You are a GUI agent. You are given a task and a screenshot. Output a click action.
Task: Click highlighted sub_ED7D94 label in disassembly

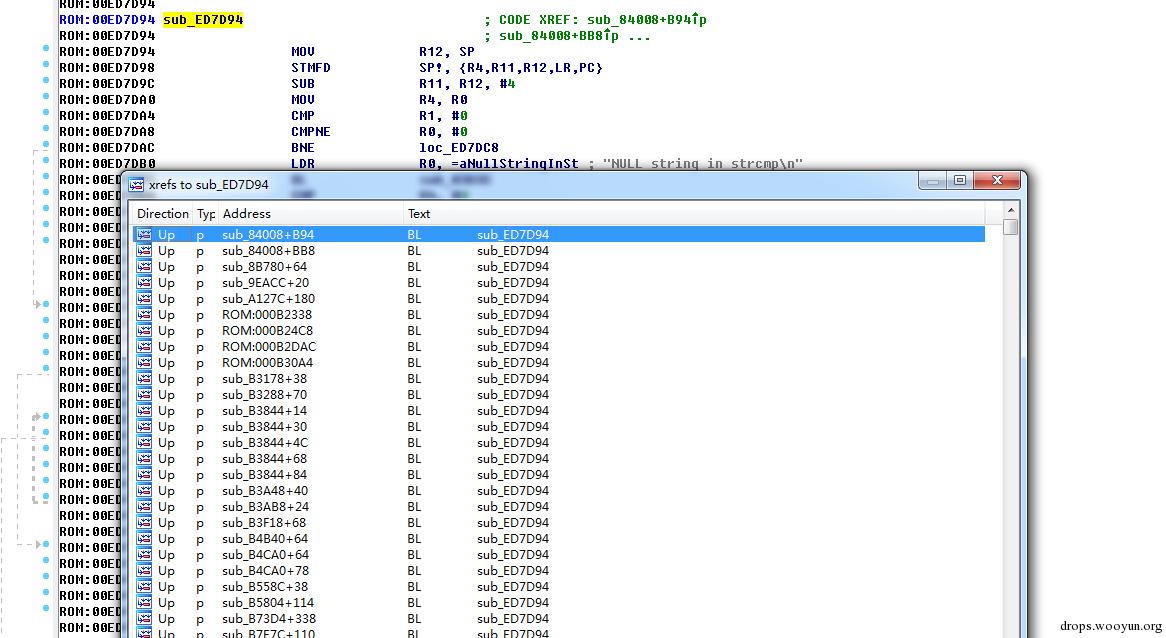203,19
